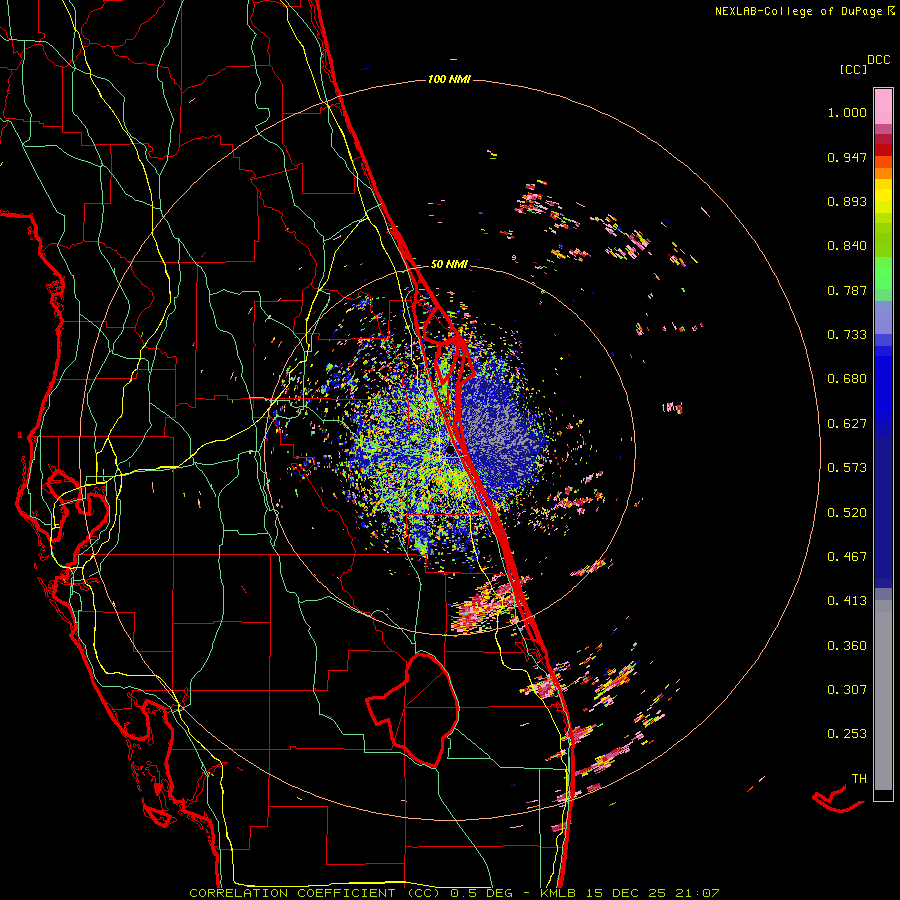This screenshot has width=900, height=900.
Task: Click the 0.627 legend value
Action: pos(847,424)
